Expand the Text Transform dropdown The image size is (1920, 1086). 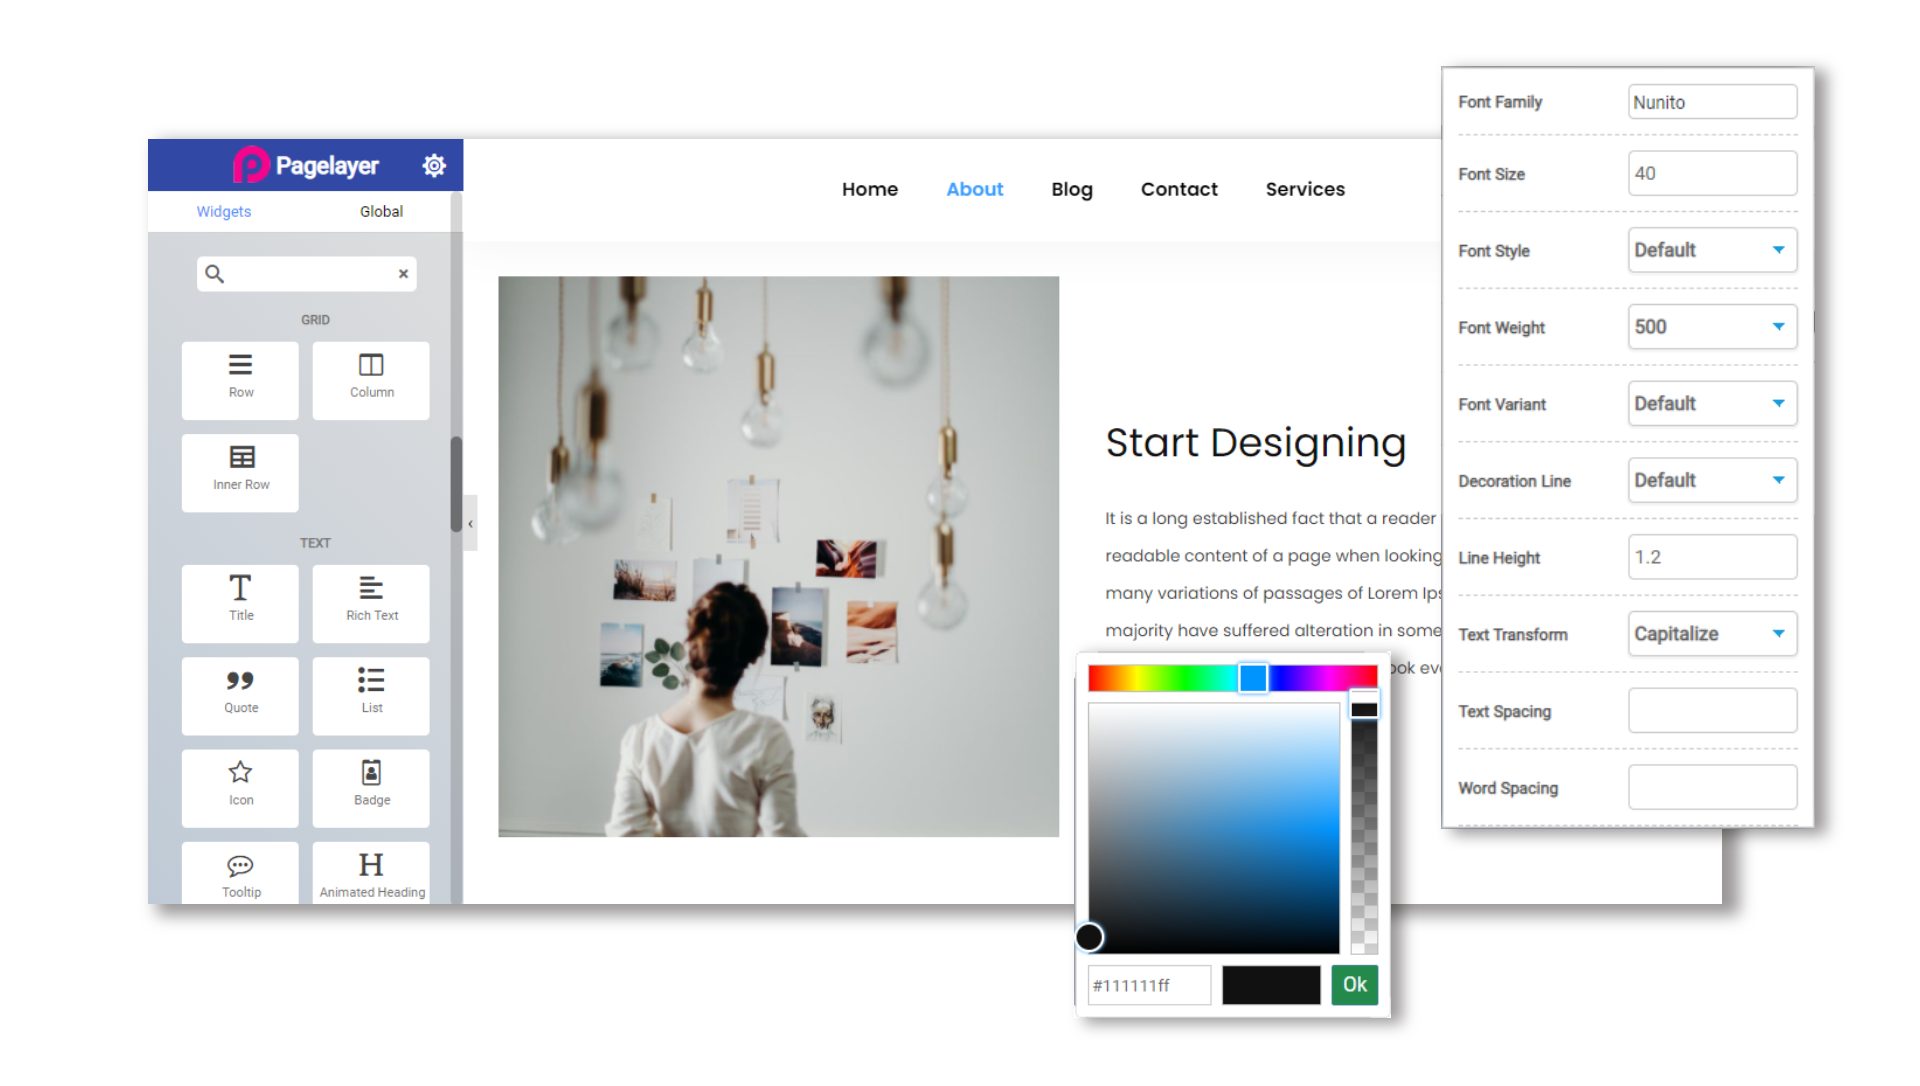click(x=1712, y=634)
